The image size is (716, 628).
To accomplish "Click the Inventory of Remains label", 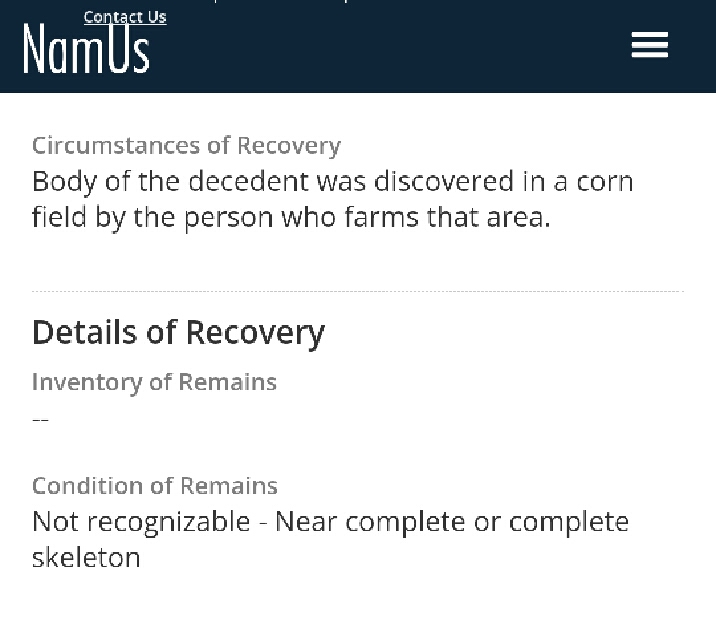I will (154, 382).
